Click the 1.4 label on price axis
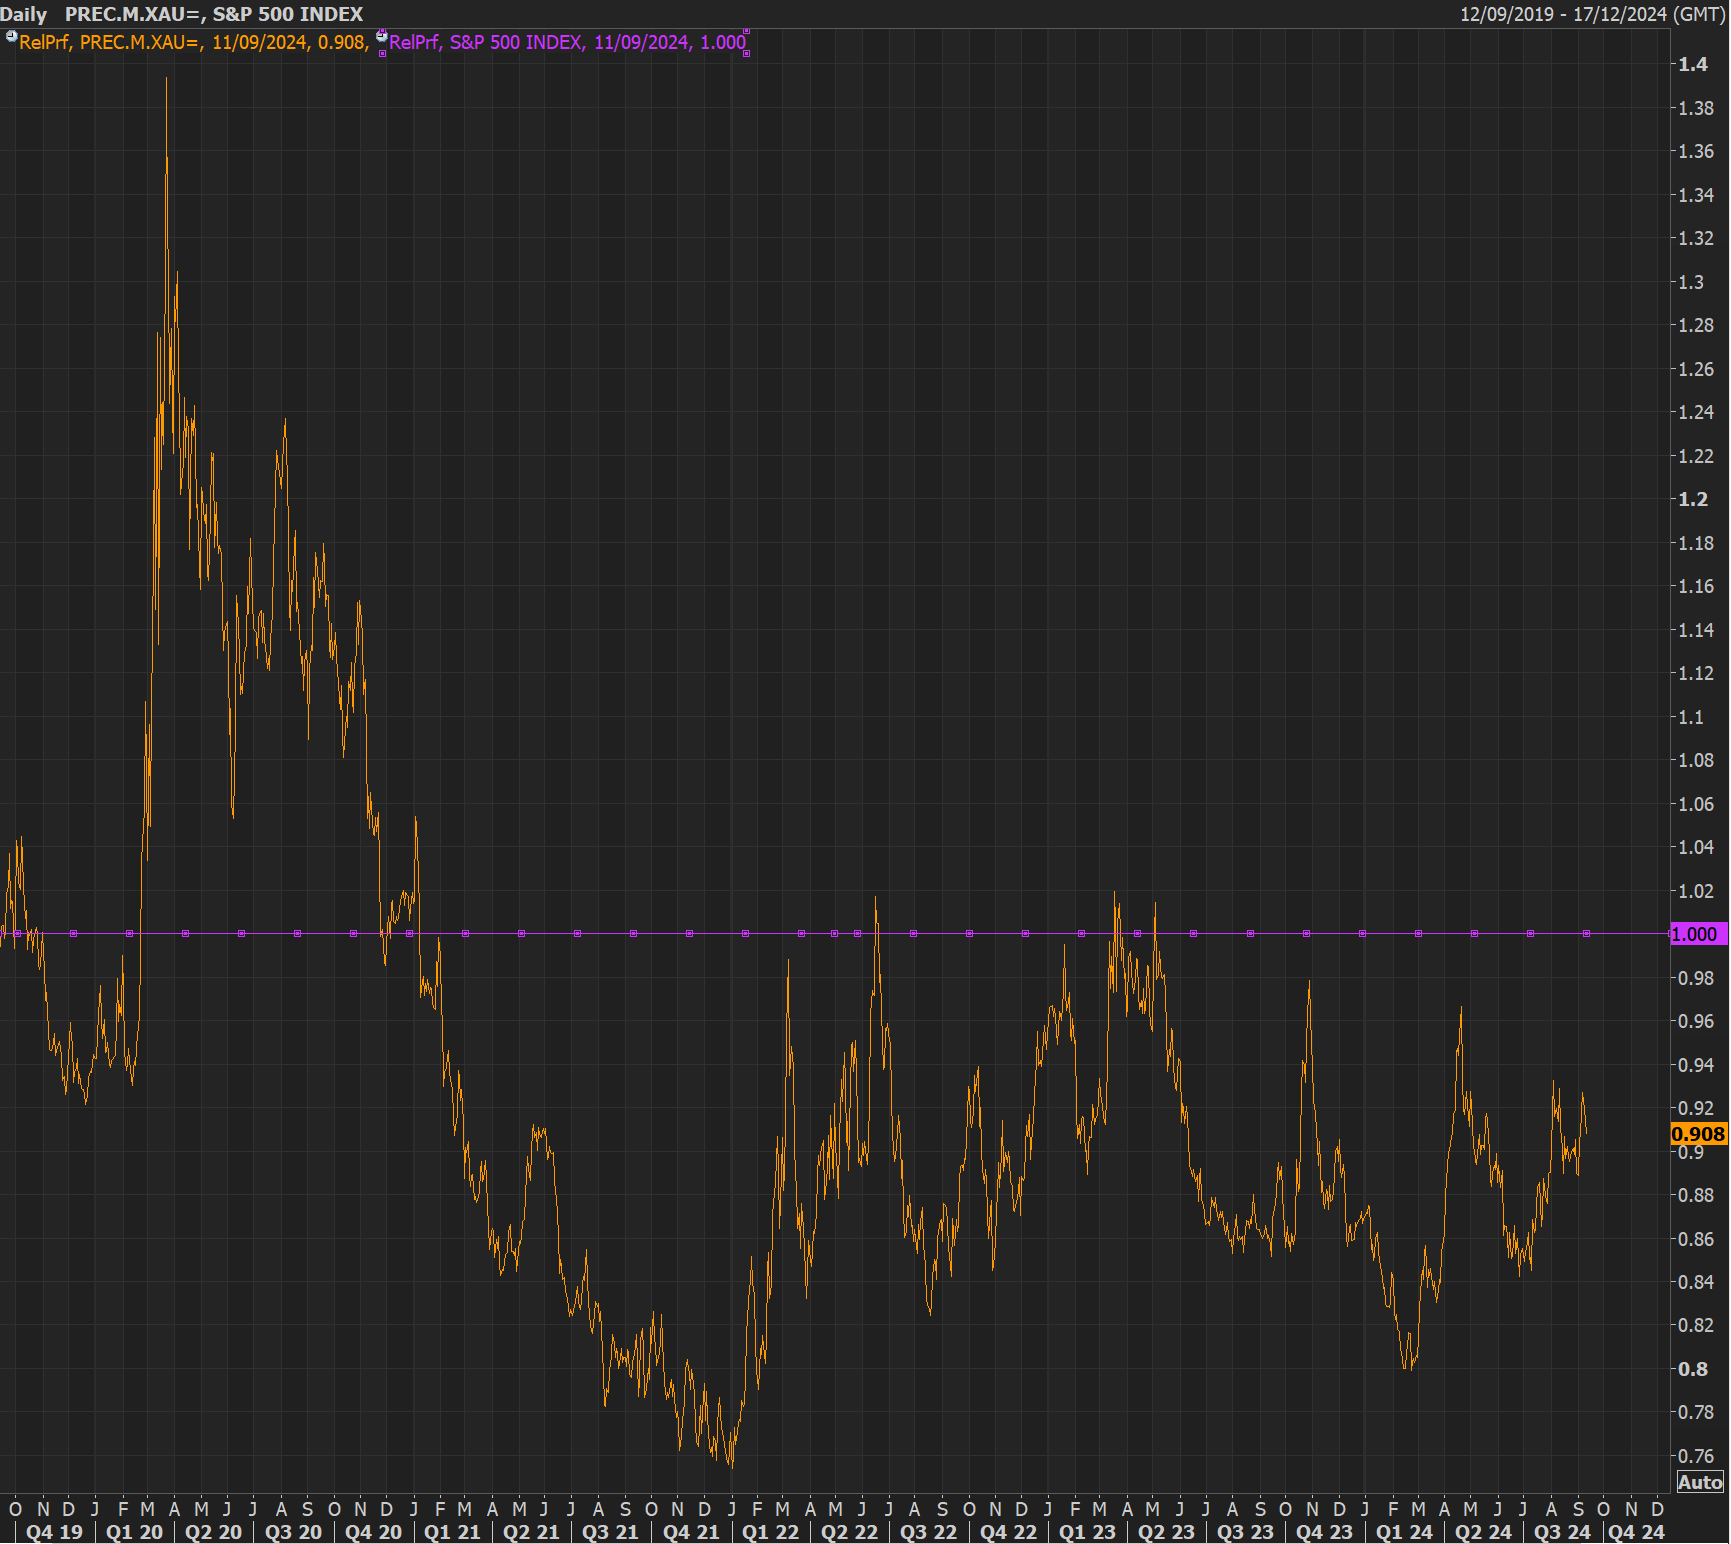1731x1544 pixels. pyautogui.click(x=1693, y=64)
